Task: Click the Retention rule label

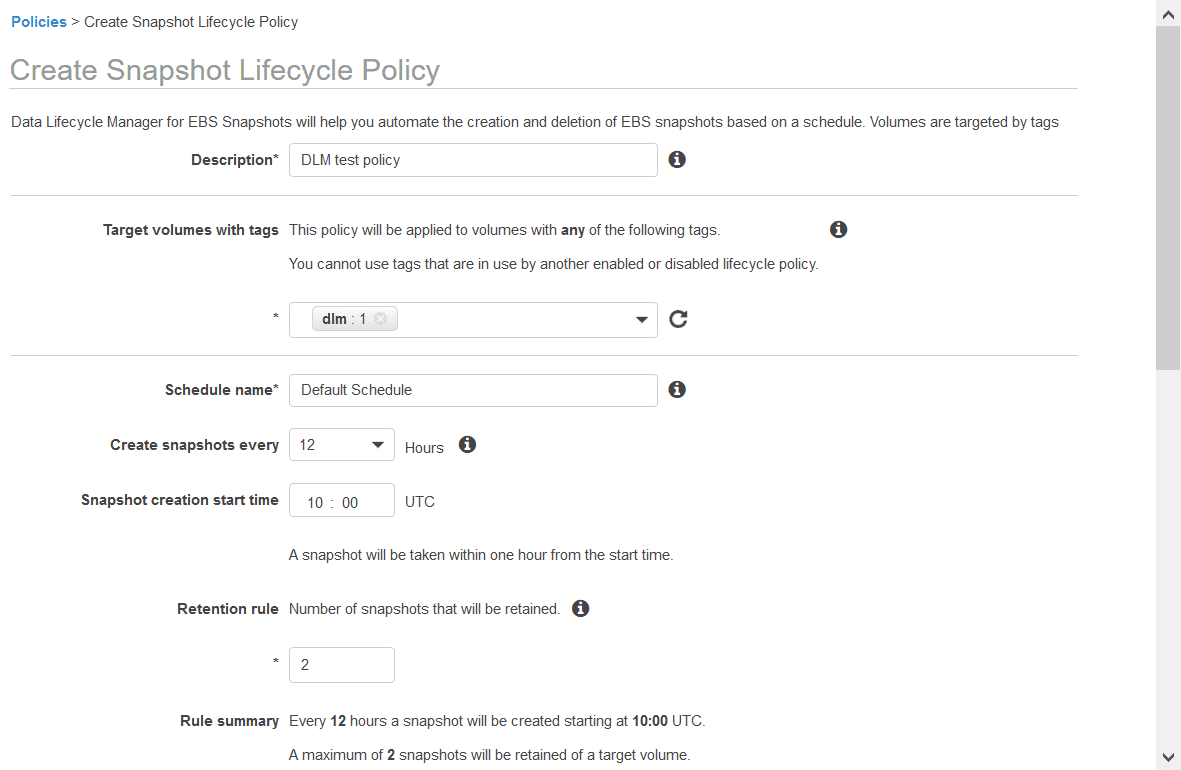Action: pos(227,609)
